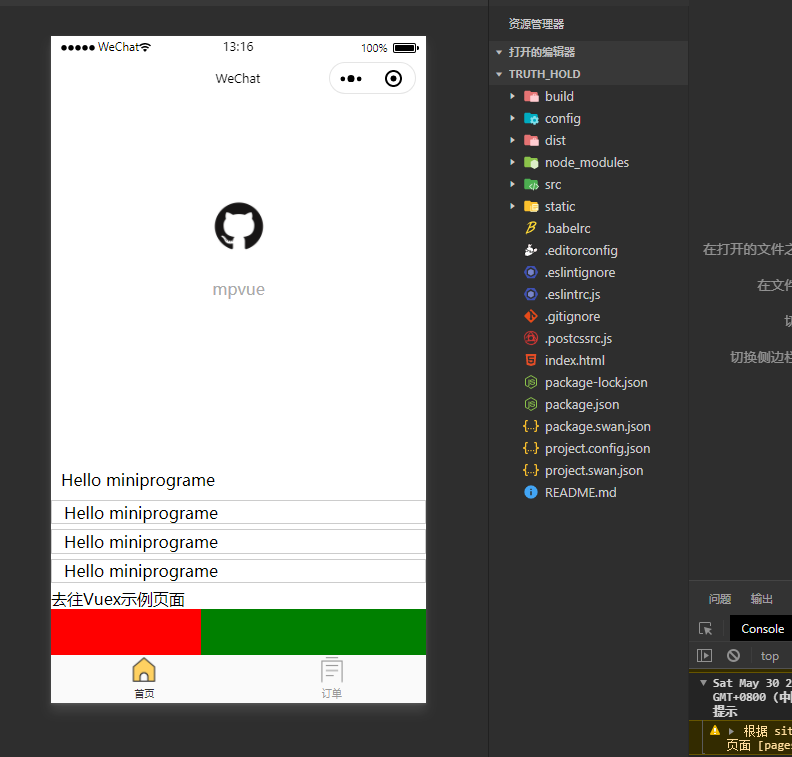Toggle the console sidebar icon
Screen dimensions: 792x757
click(x=704, y=655)
